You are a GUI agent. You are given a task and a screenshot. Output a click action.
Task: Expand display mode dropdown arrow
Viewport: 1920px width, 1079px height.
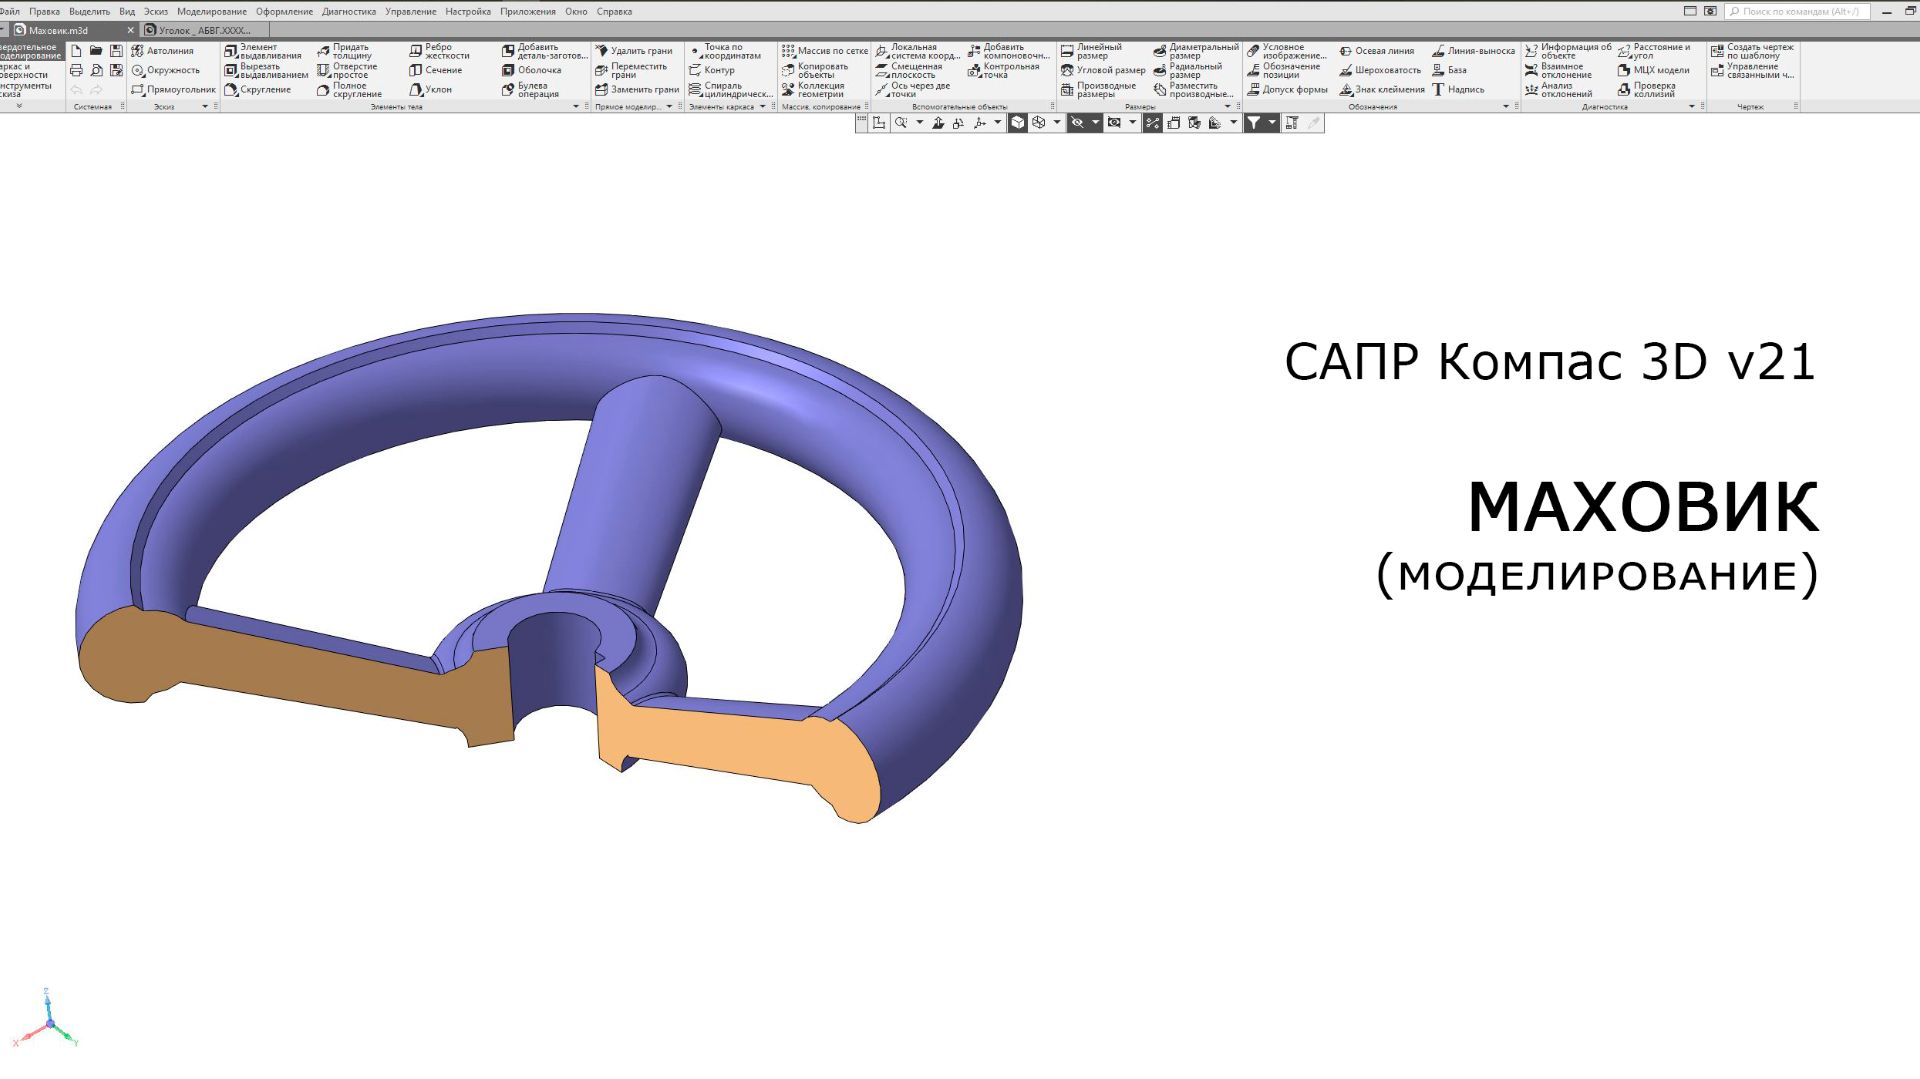[1057, 123]
